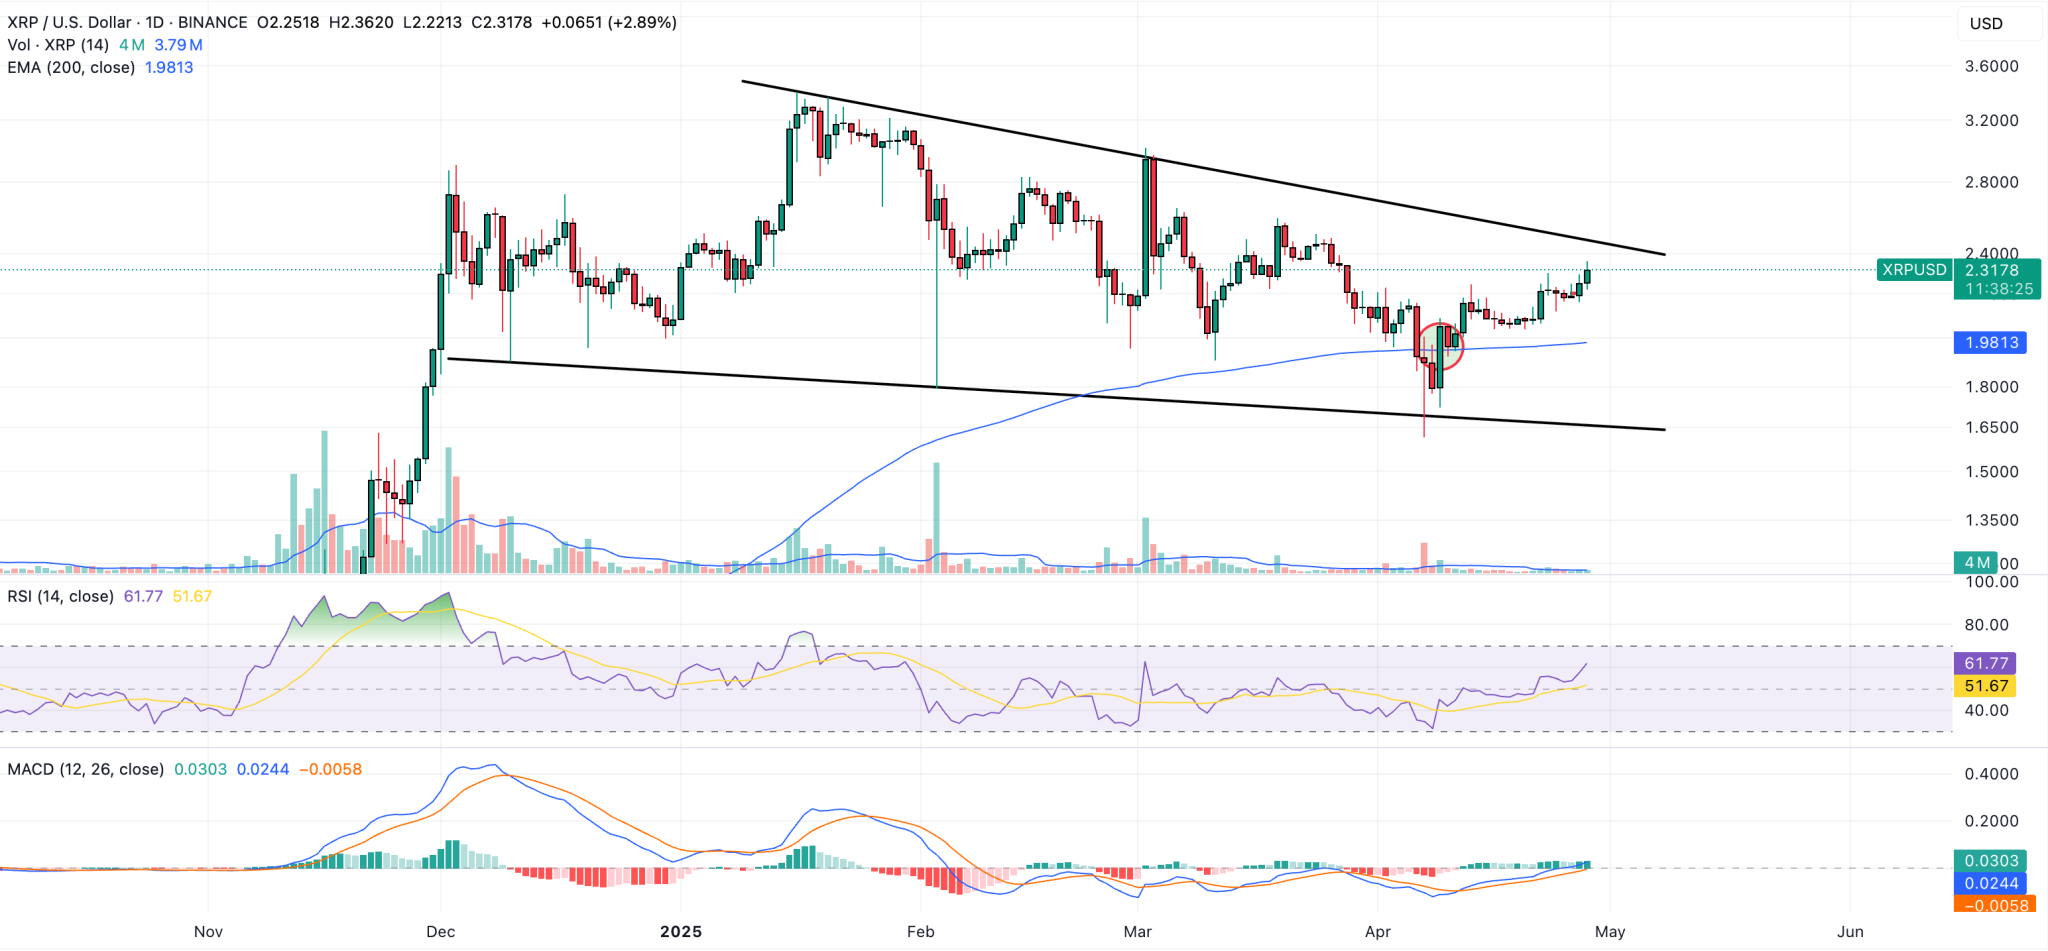Click the purple 61.77 RSI value label
The image size is (2048, 951).
(1984, 662)
